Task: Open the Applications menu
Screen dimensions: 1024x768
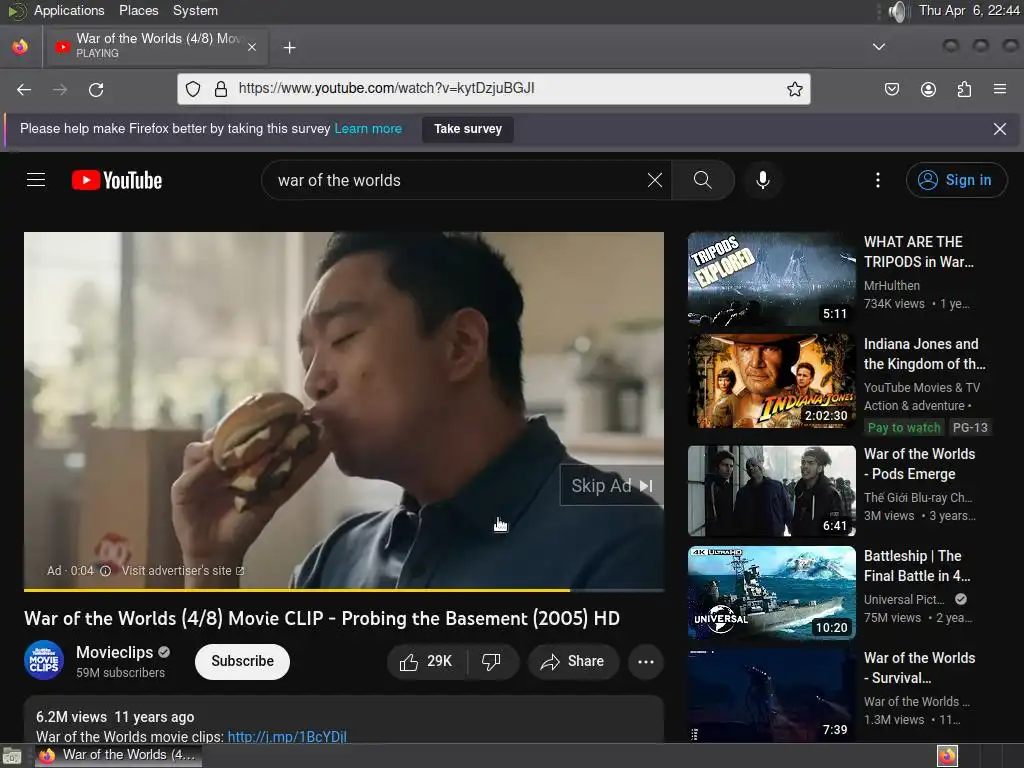Action: [x=69, y=10]
